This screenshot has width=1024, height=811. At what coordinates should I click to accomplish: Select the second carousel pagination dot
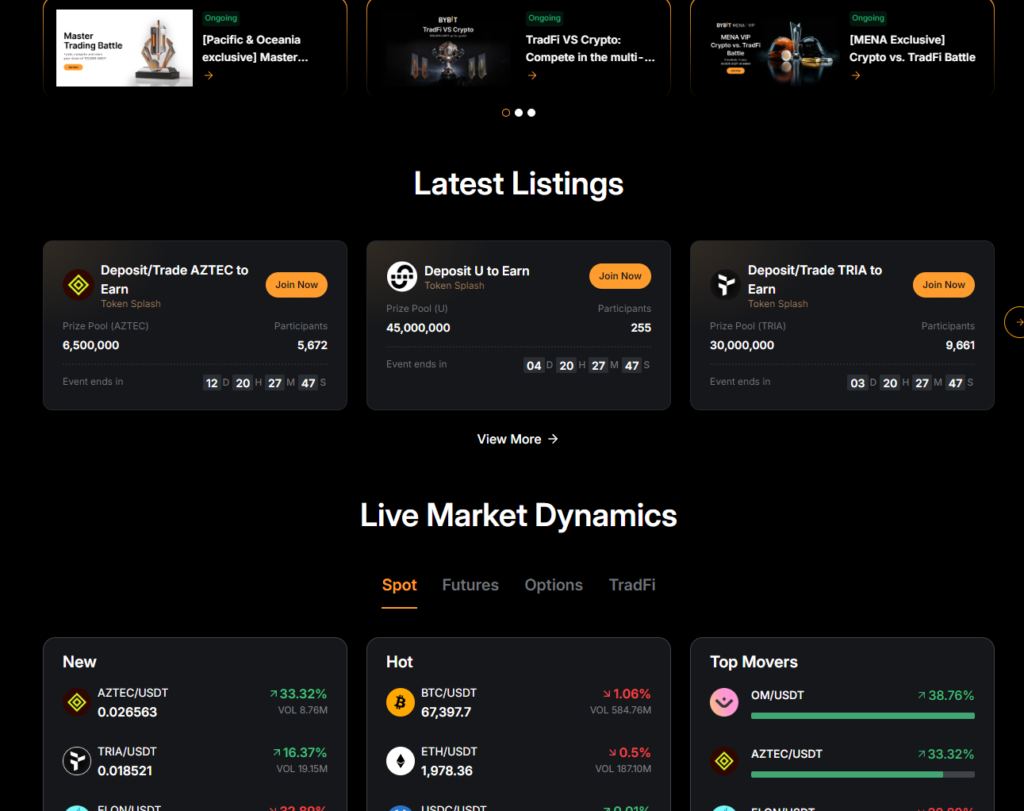519,113
